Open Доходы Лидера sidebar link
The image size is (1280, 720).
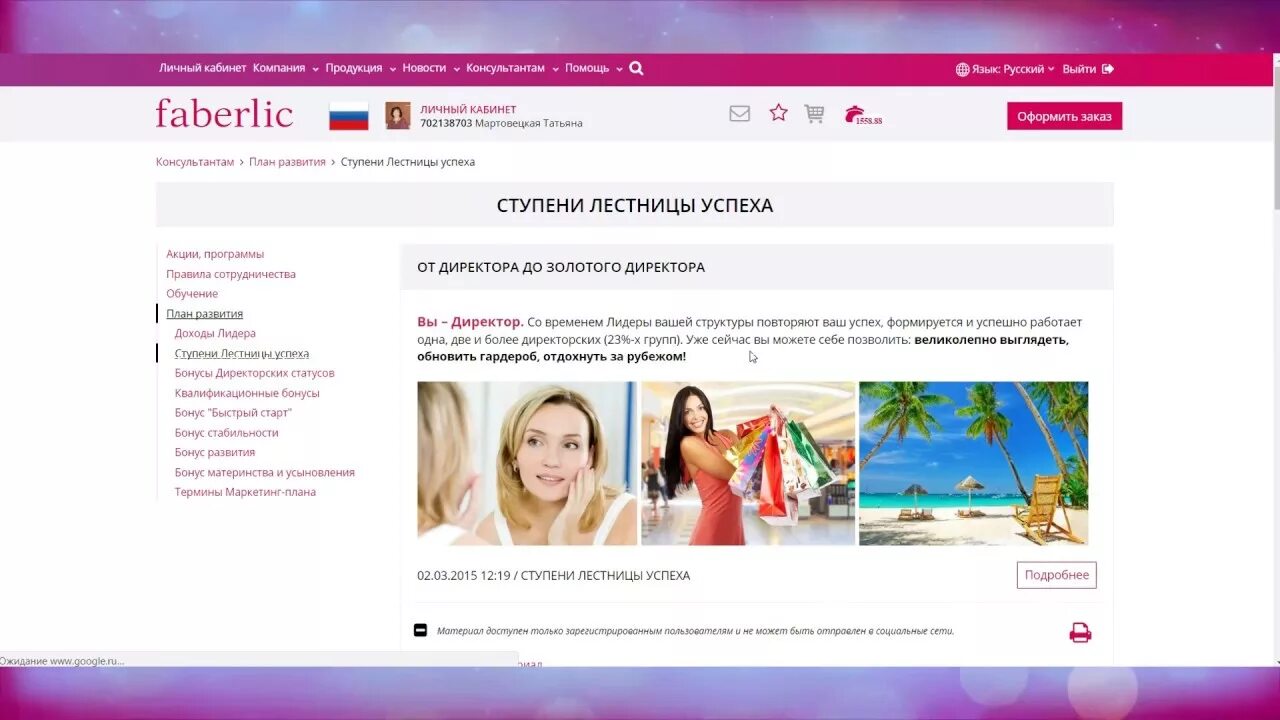tap(215, 333)
